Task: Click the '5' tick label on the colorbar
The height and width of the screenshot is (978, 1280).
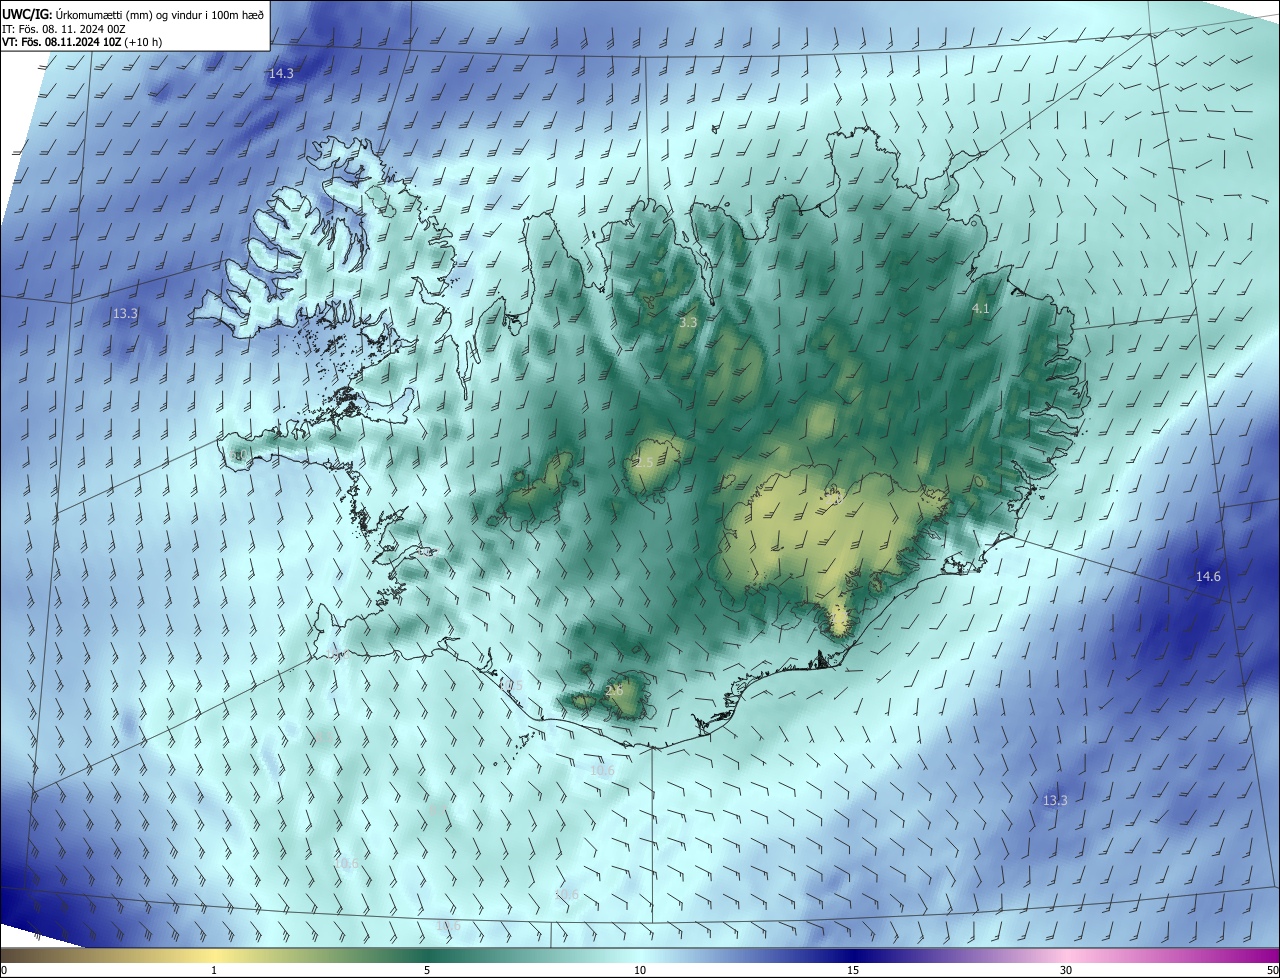Action: coord(427,970)
